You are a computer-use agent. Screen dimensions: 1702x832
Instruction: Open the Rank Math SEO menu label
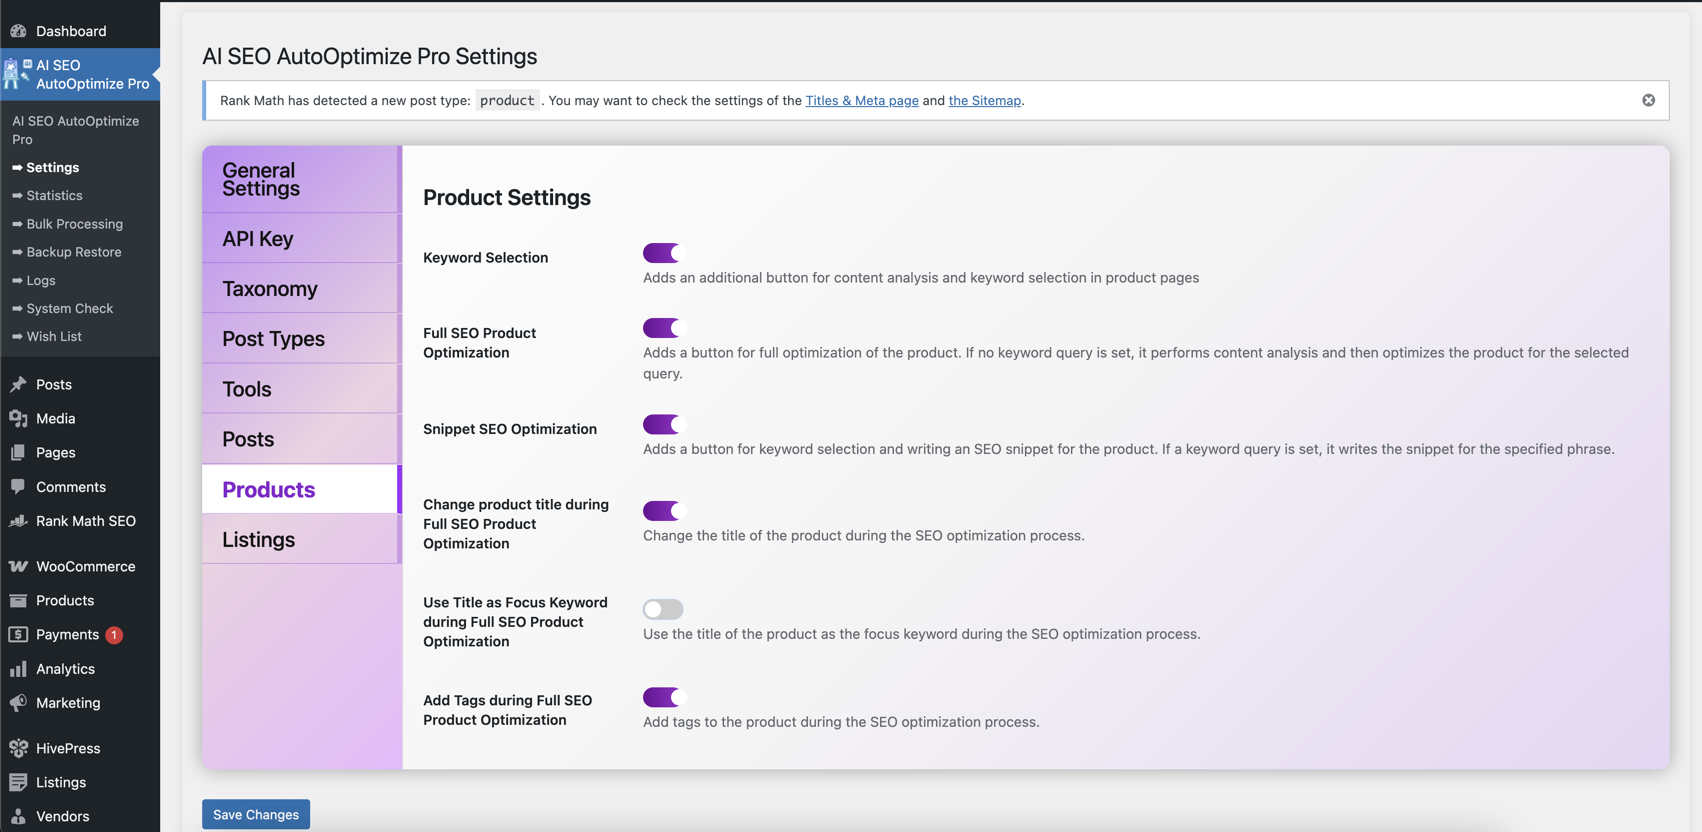[x=86, y=520]
